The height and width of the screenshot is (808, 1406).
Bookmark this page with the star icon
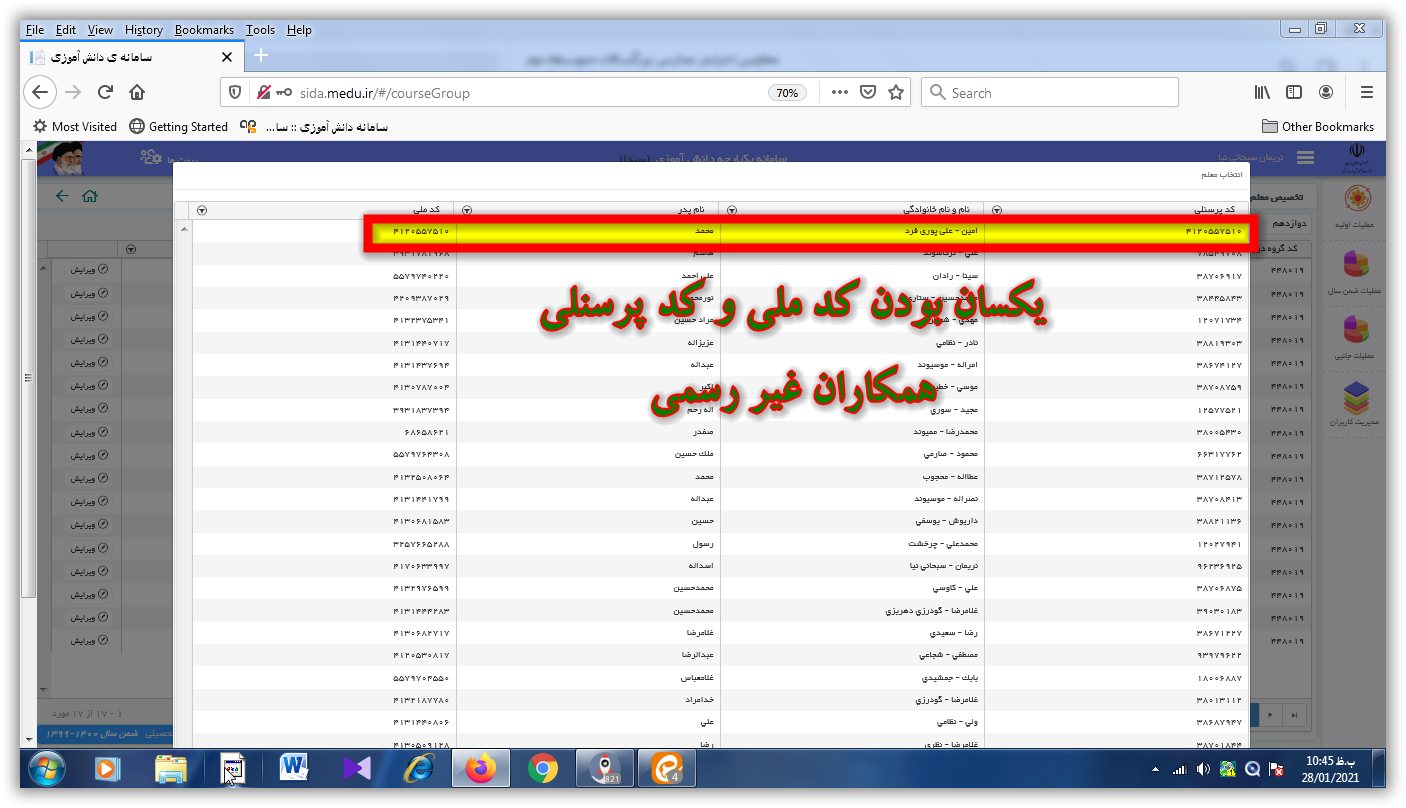(896, 93)
